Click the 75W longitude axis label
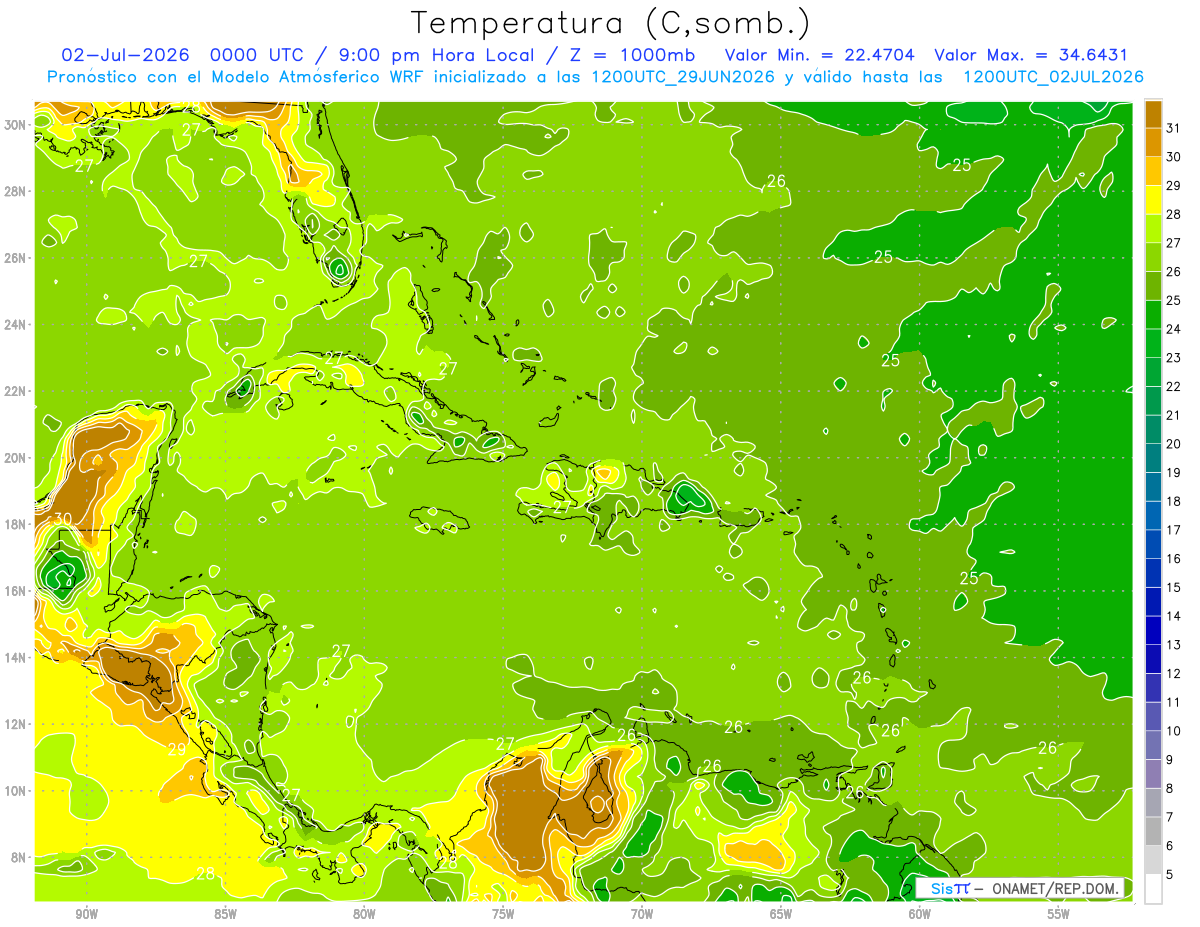 tap(503, 914)
